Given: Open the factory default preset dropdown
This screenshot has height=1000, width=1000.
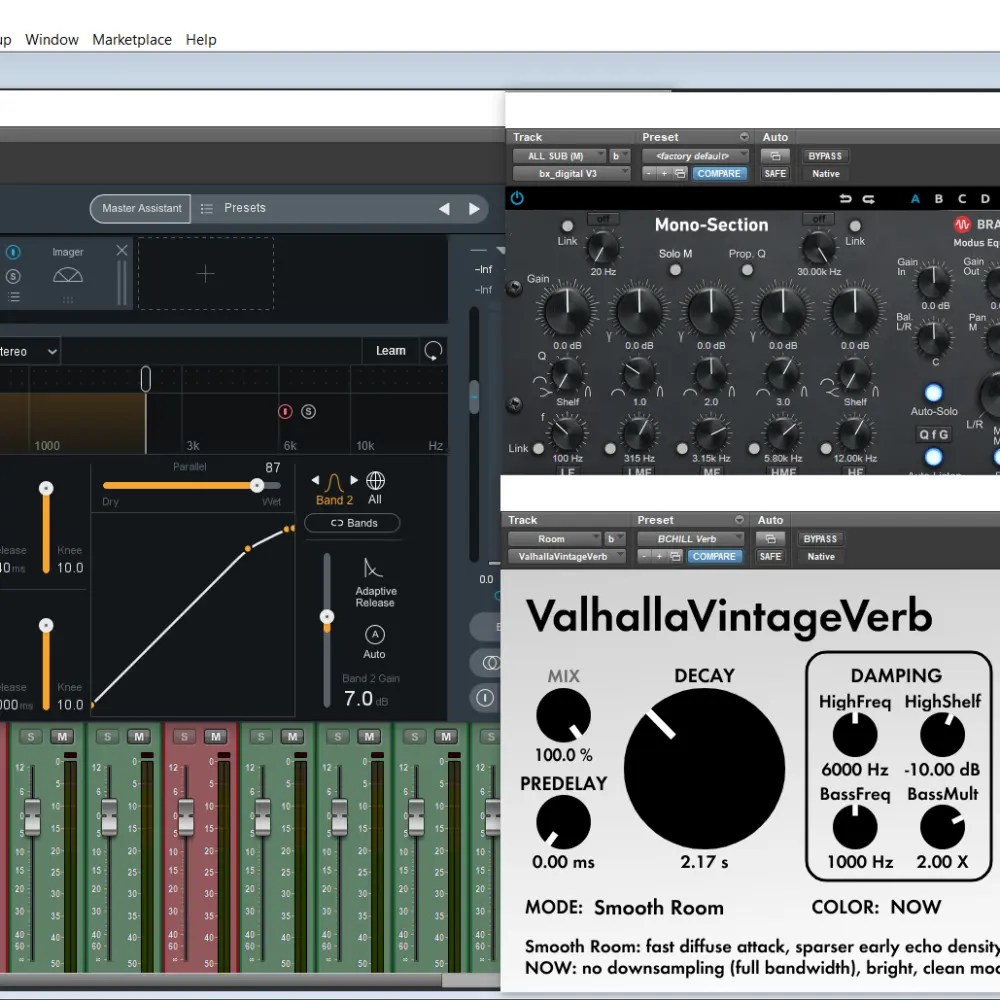Looking at the screenshot, I should click(x=695, y=156).
